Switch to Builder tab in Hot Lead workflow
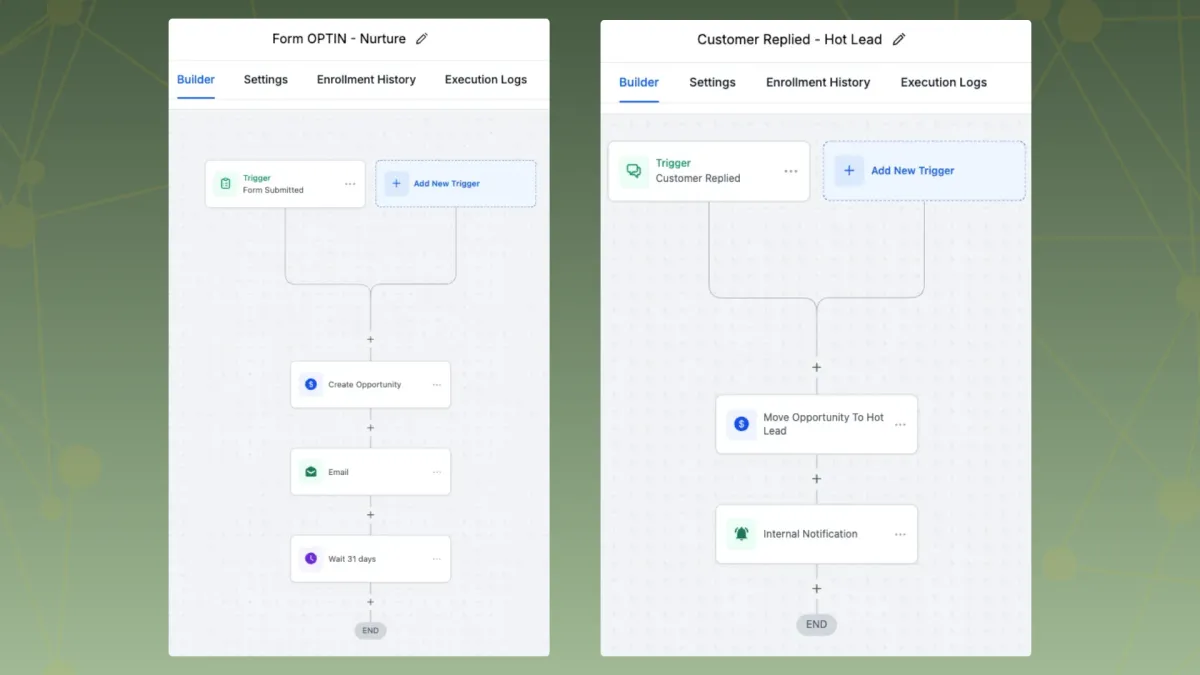The image size is (1200, 675). coord(639,83)
